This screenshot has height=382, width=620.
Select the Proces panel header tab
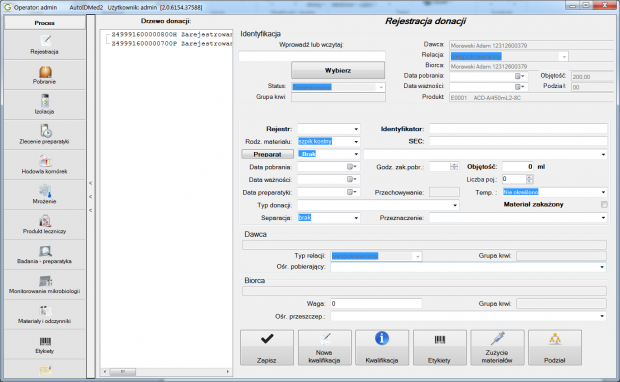click(45, 23)
